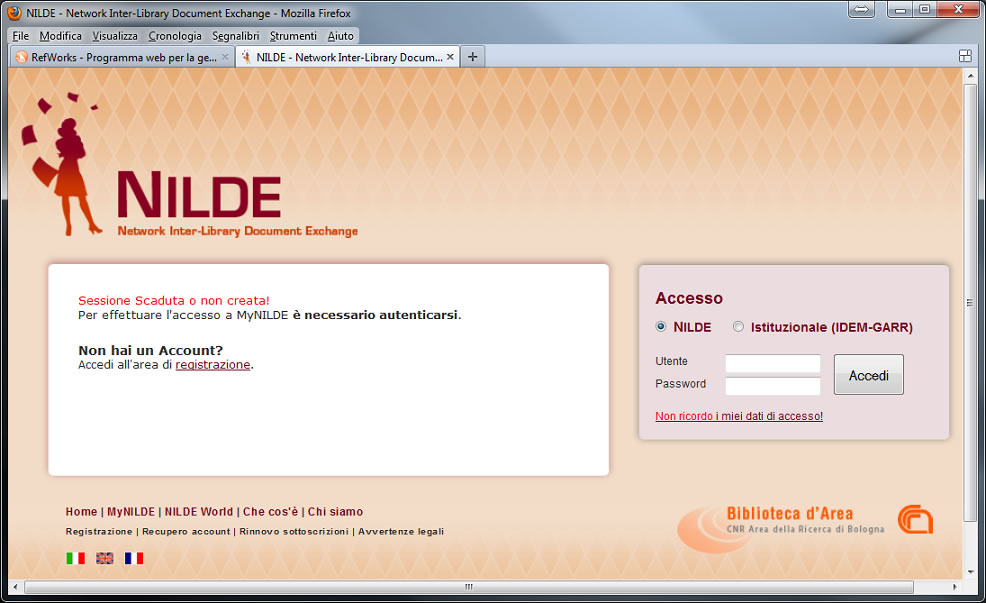Open the NILDE World footer link
Screen dimensions: 986x603
pos(199,512)
